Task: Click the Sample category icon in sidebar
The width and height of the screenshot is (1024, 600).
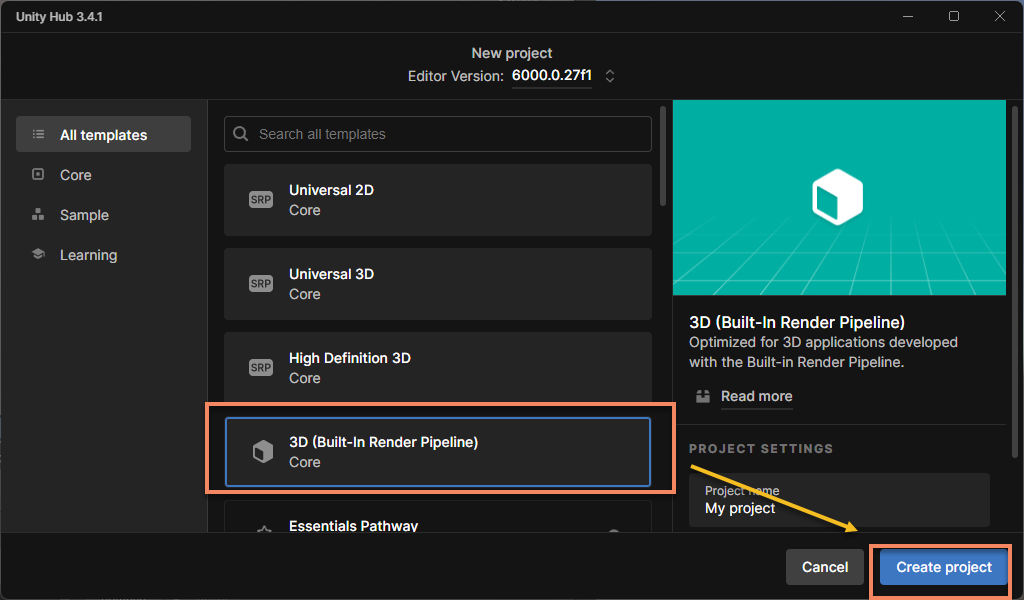Action: coord(38,214)
